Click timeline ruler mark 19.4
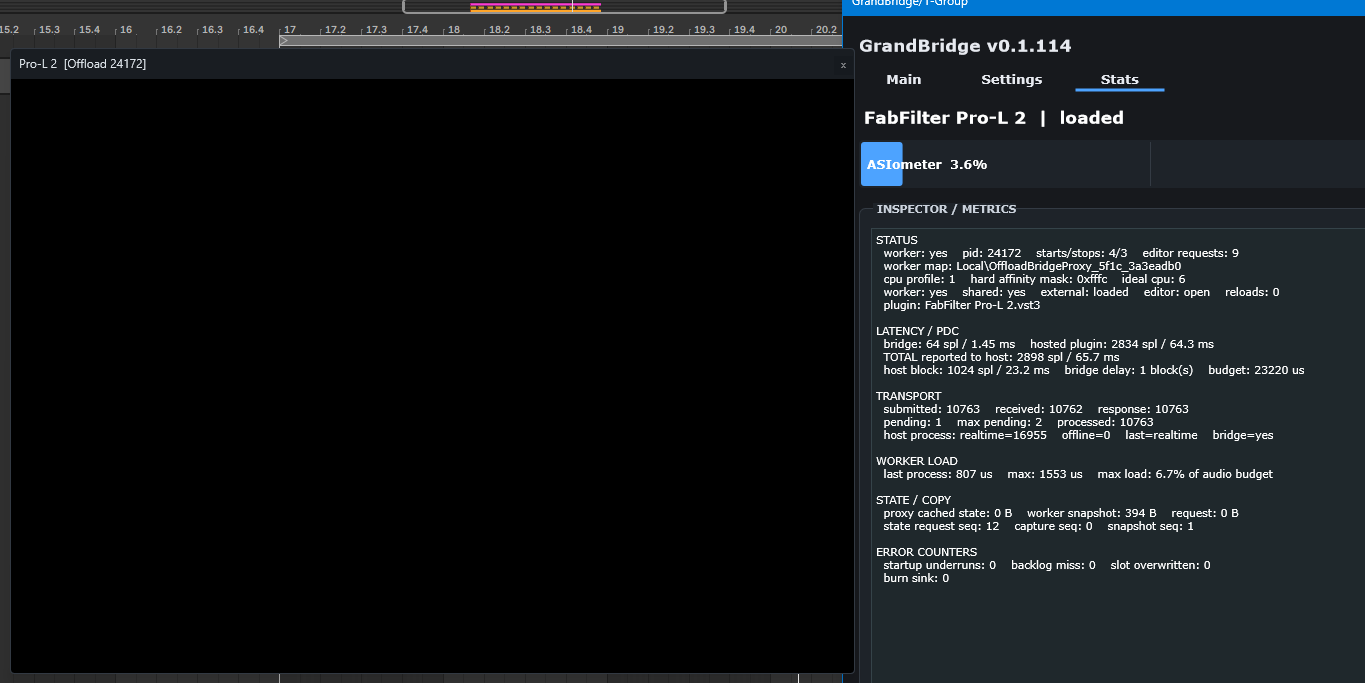1365x683 pixels. tap(744, 30)
